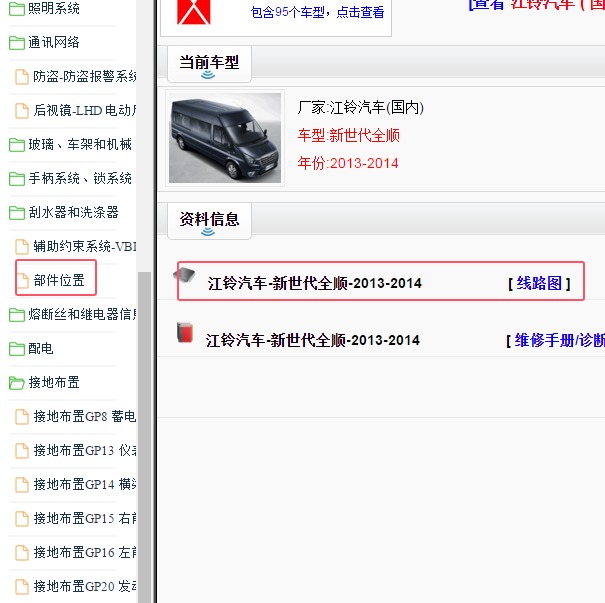The width and height of the screenshot is (605, 603).
Task: Click 年份:2013-2014 text
Action: tap(348, 163)
